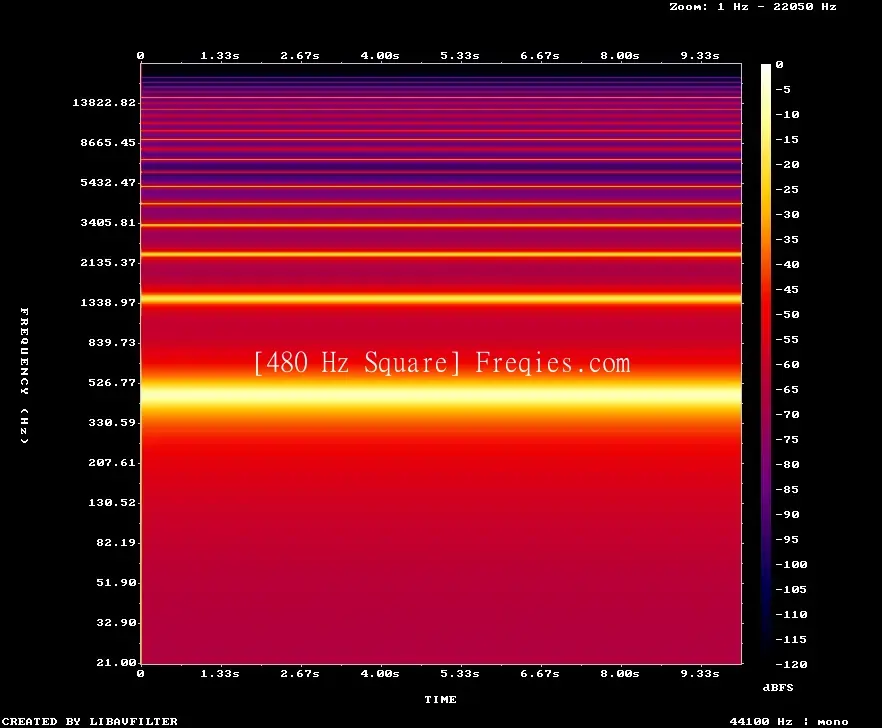This screenshot has width=882, height=728.
Task: Click the 207.61 frequency axis label
Action: click(112, 462)
